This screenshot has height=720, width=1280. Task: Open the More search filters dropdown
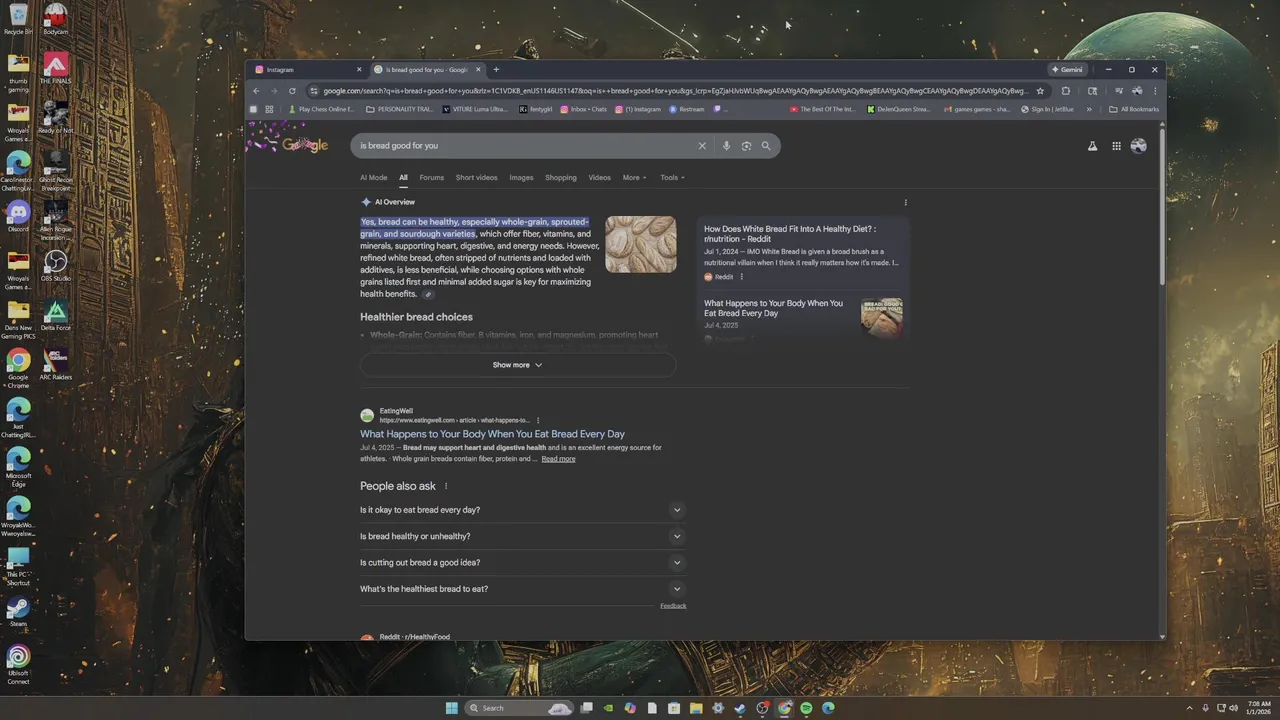coord(634,178)
